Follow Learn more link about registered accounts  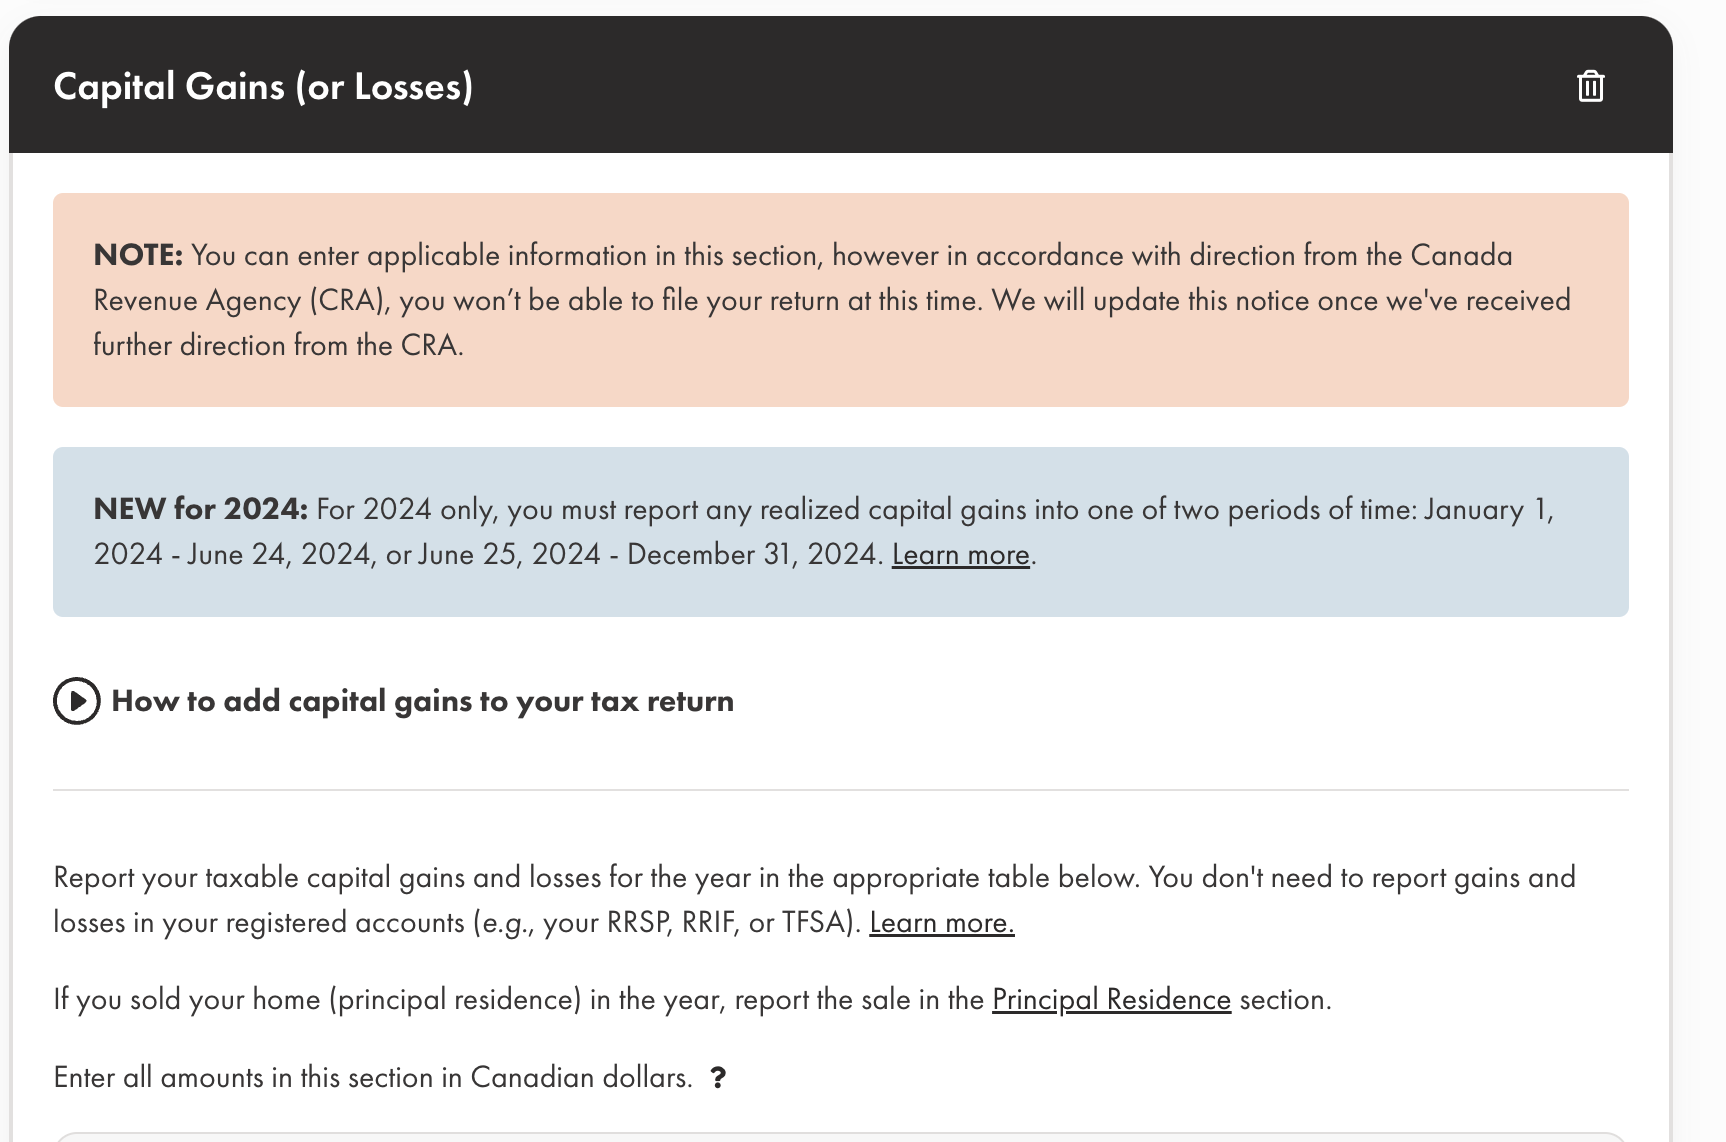pyautogui.click(x=941, y=923)
